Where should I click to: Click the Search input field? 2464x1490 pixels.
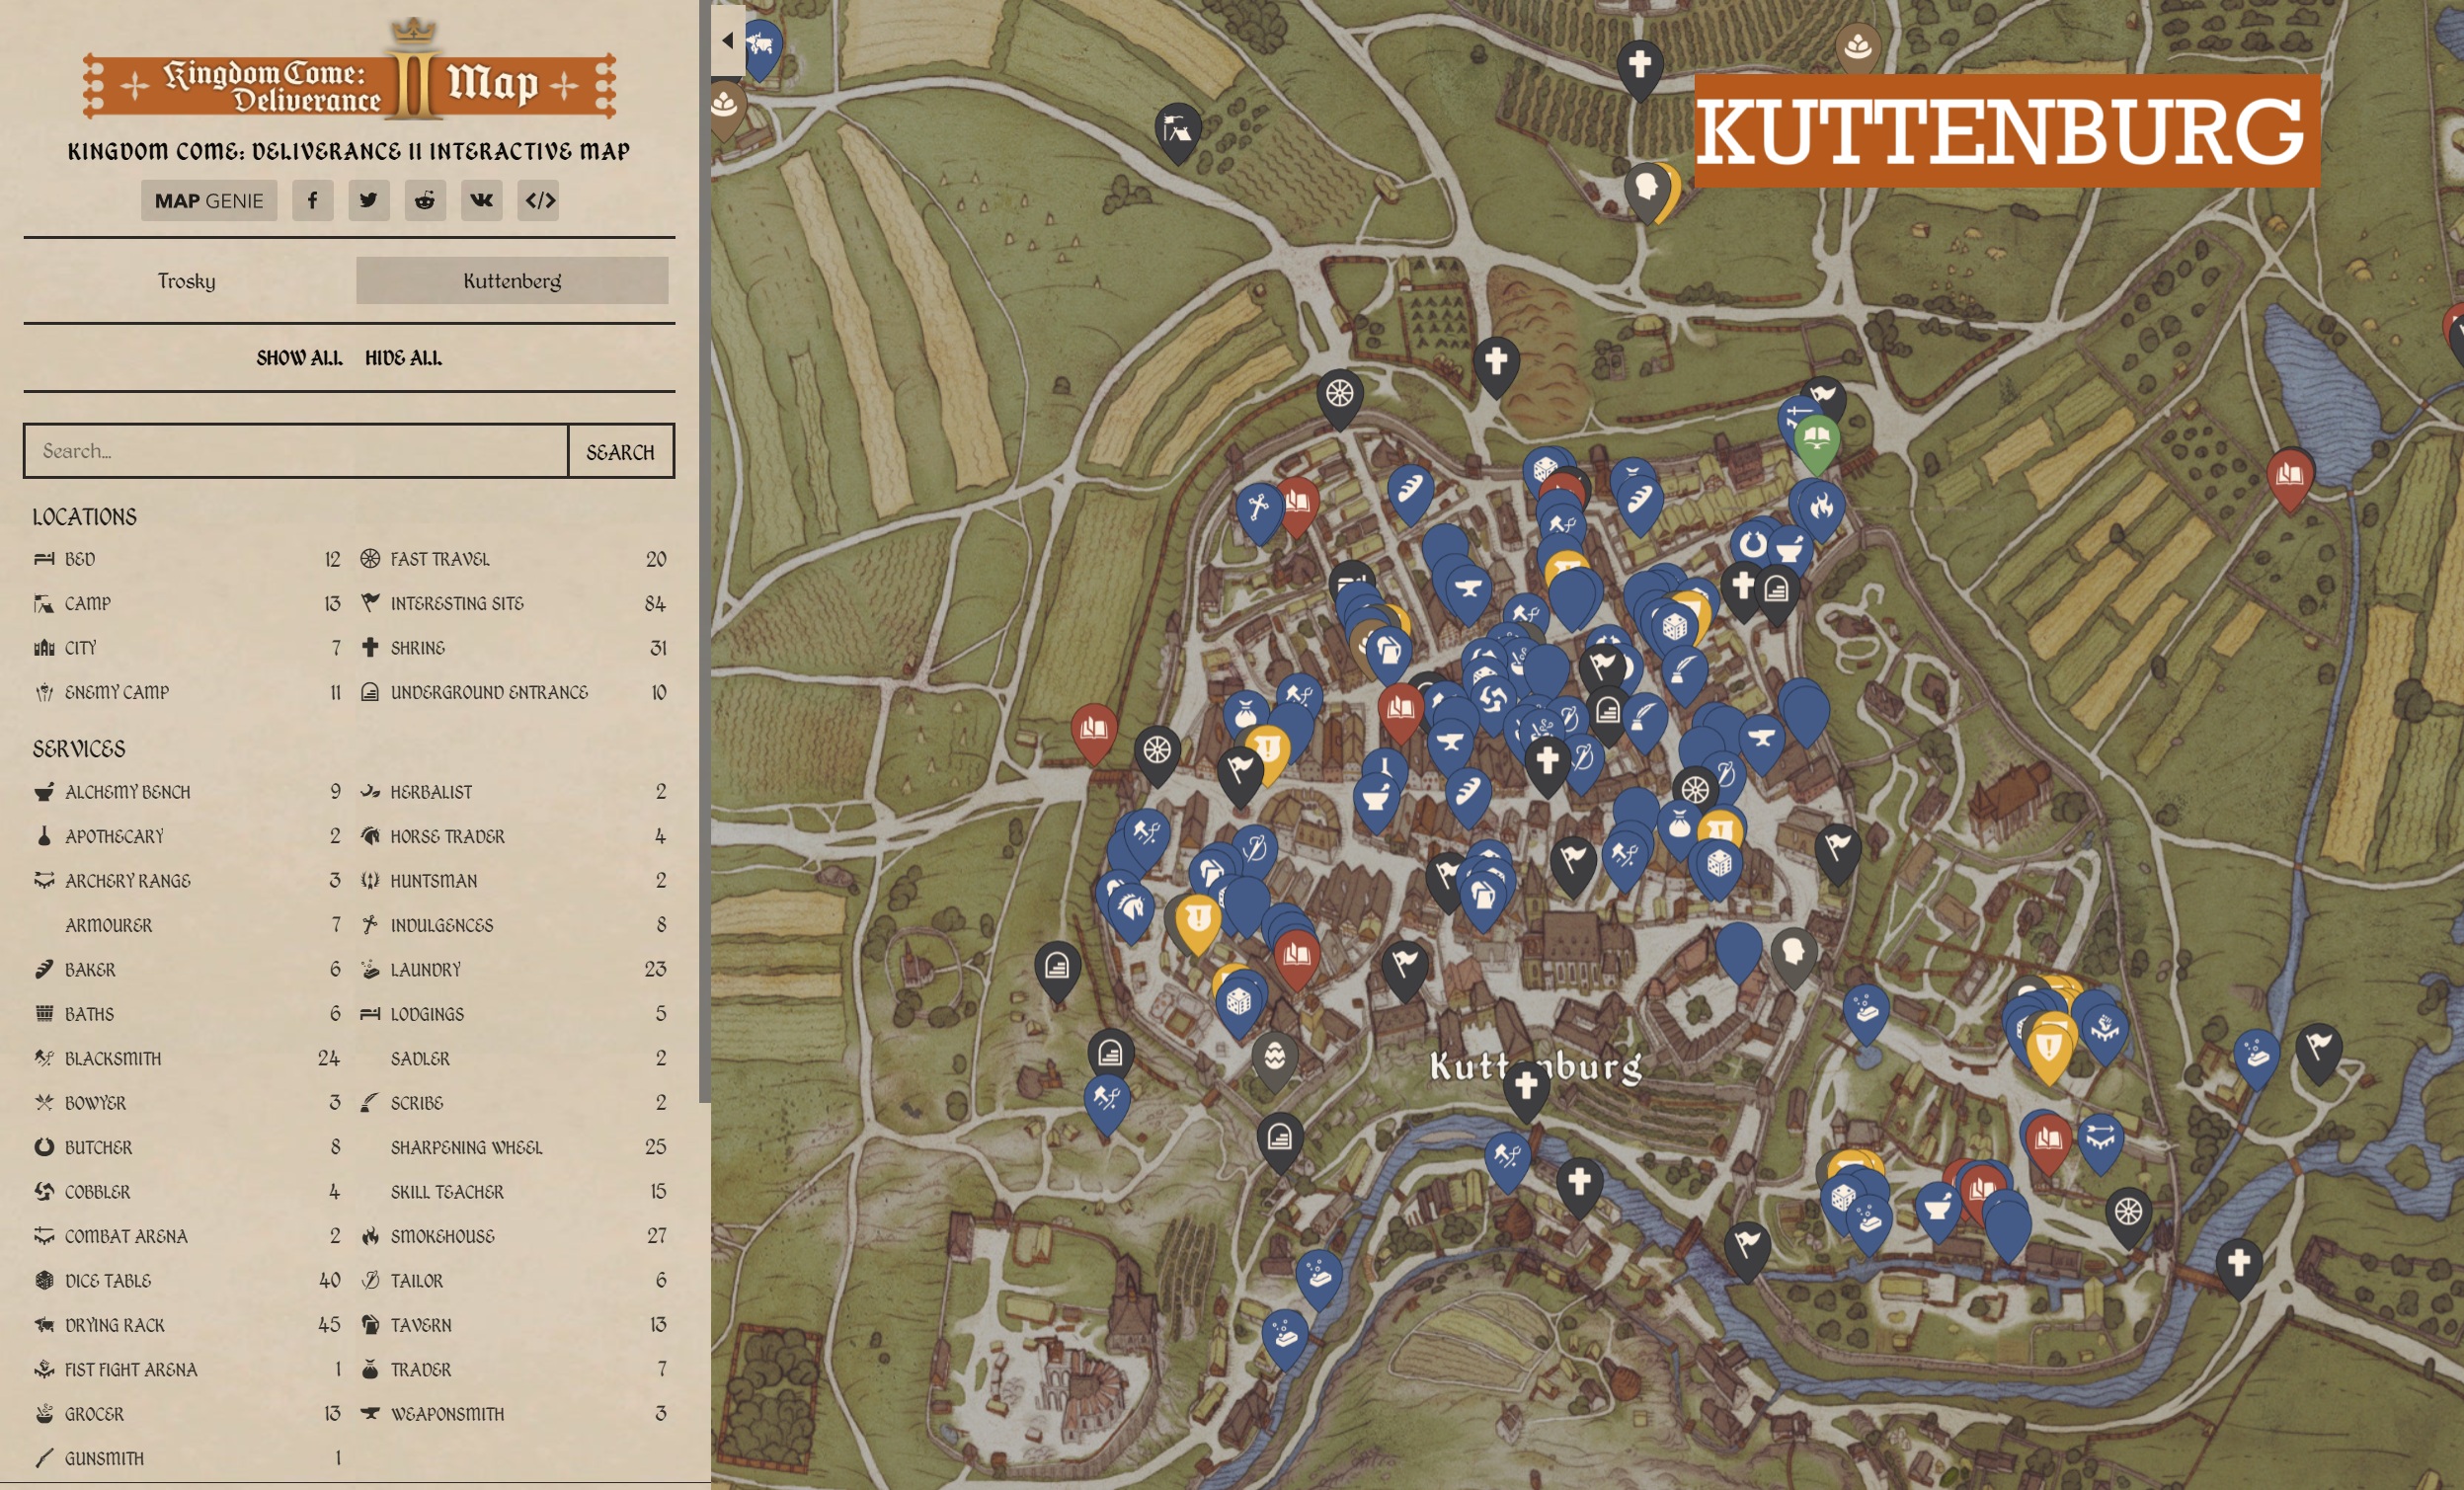click(x=295, y=451)
